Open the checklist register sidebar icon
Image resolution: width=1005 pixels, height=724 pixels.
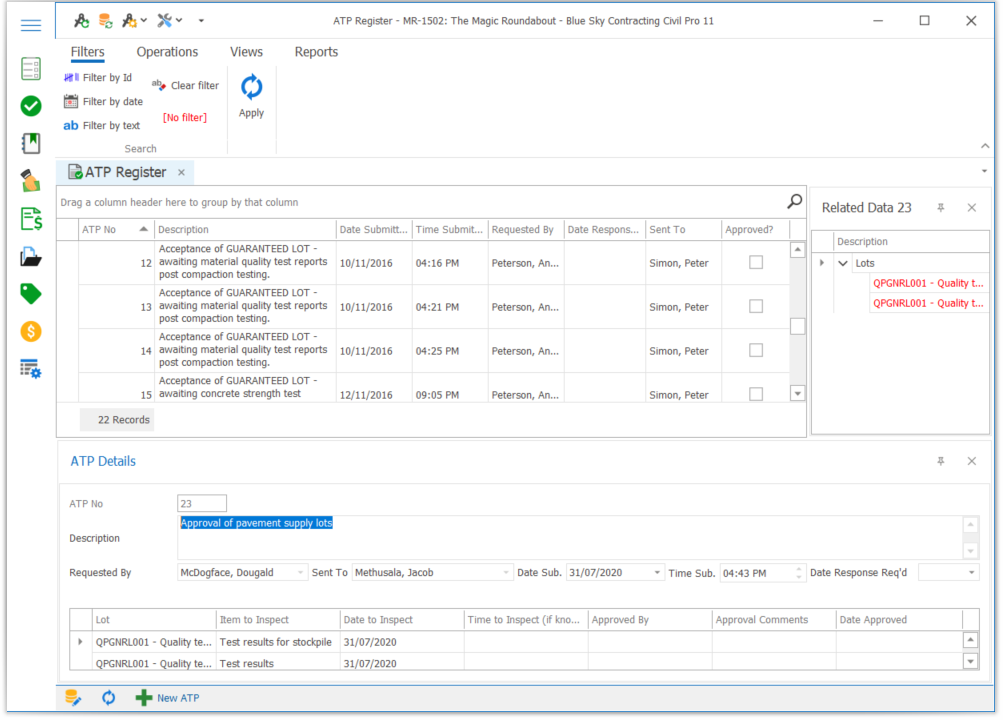coord(31,69)
